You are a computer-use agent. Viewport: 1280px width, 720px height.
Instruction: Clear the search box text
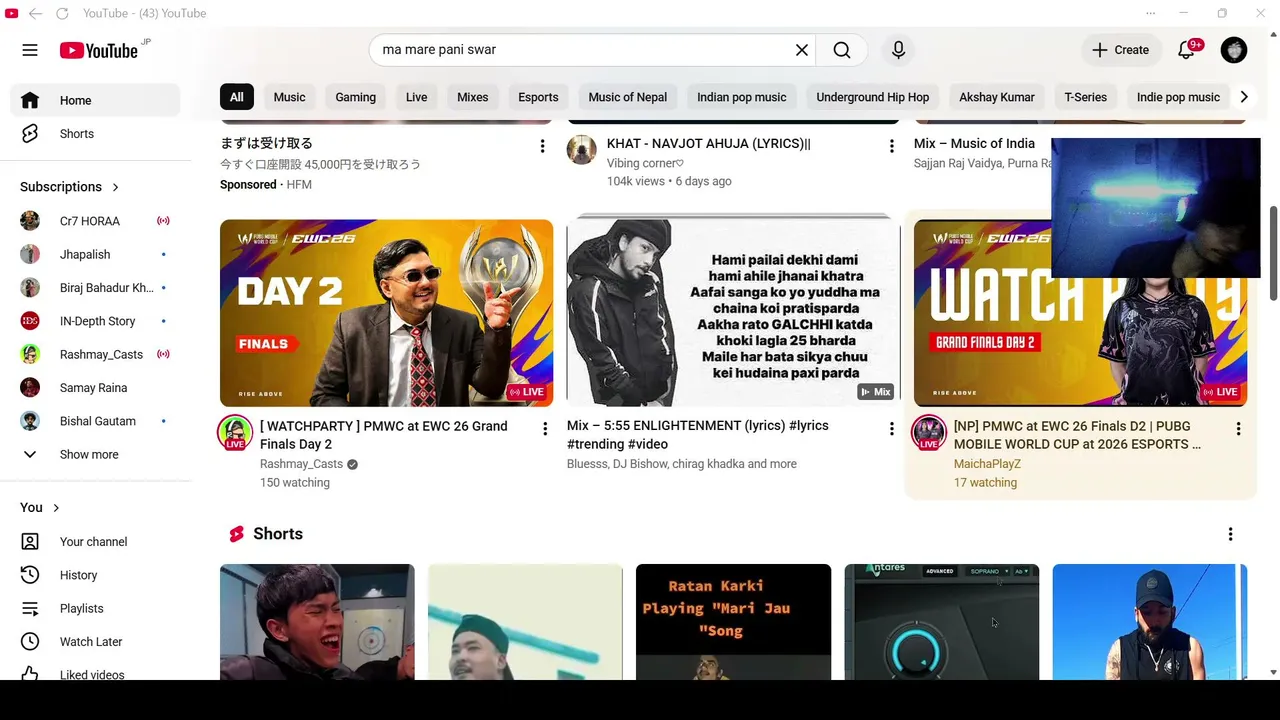pyautogui.click(x=802, y=50)
